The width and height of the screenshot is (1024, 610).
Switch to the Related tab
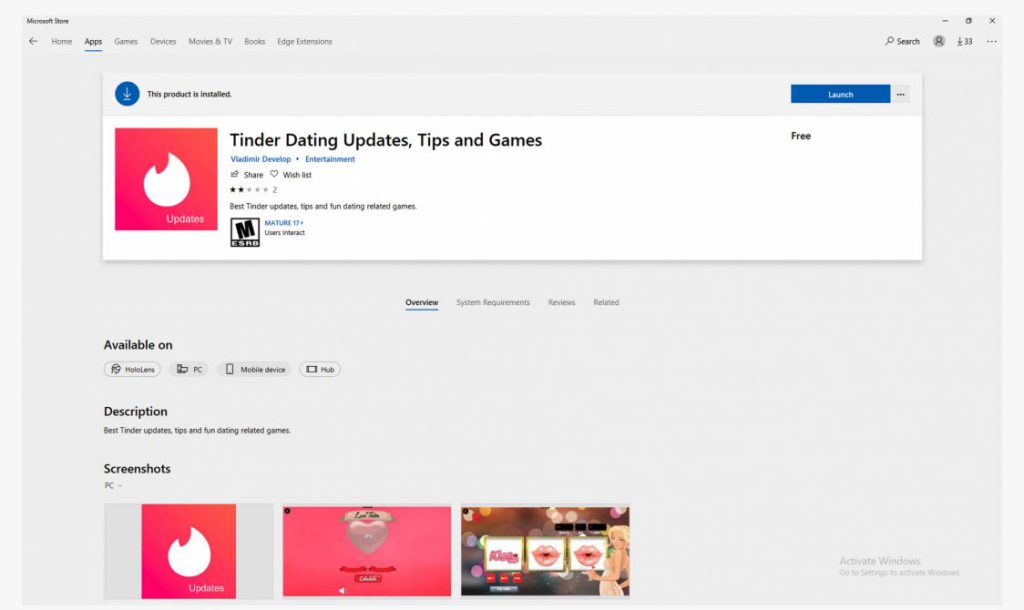click(606, 302)
